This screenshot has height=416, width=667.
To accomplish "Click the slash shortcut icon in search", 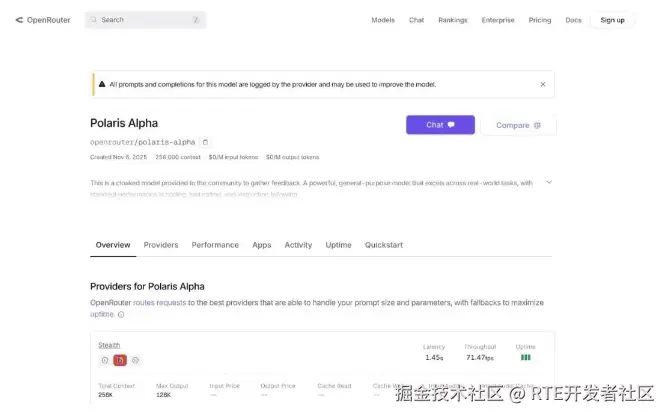I will (x=196, y=20).
